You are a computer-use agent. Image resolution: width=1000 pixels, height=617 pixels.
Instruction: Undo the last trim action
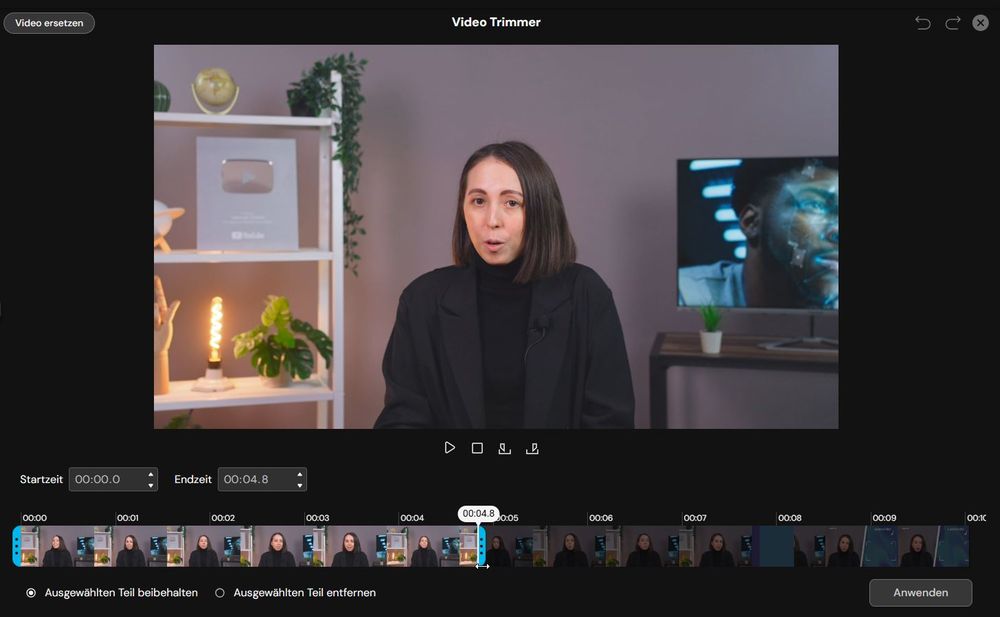[922, 22]
